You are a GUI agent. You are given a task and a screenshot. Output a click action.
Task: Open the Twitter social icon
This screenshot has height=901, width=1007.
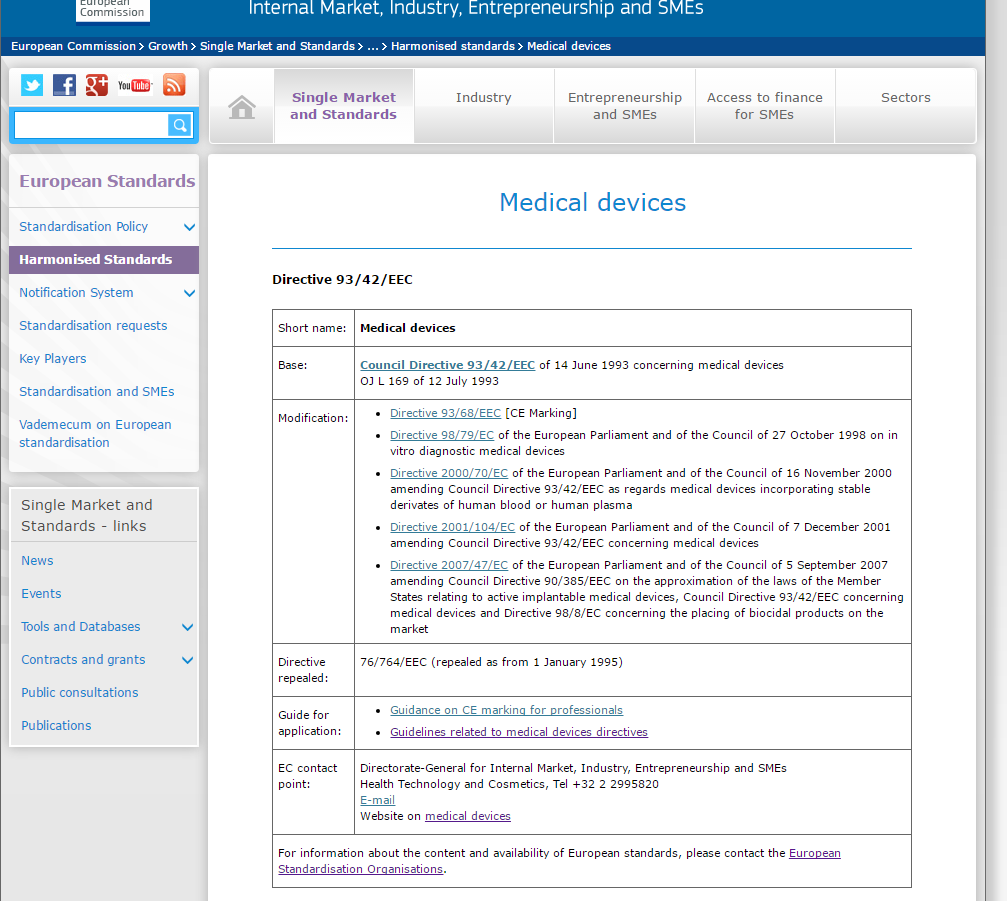[32, 85]
